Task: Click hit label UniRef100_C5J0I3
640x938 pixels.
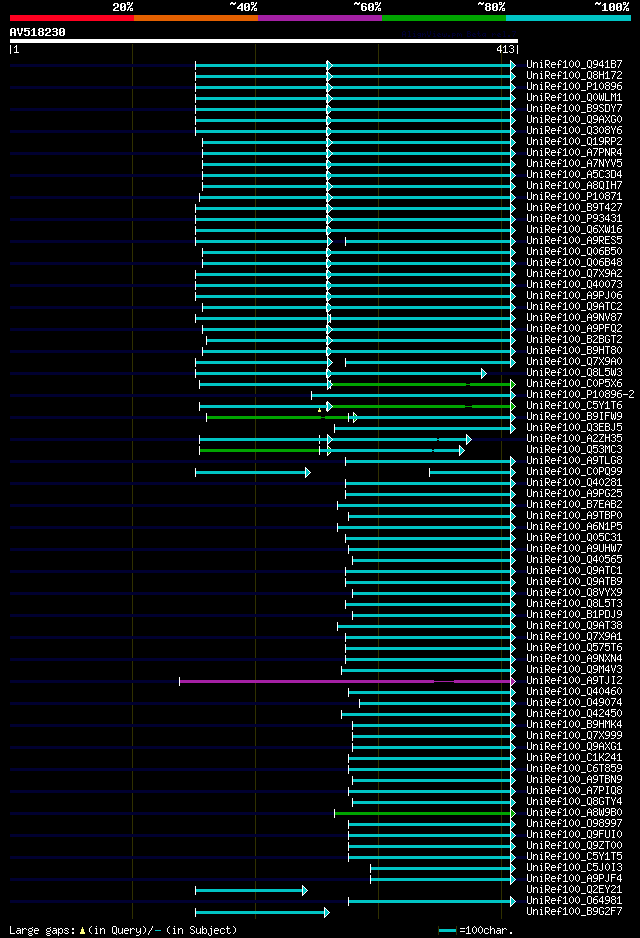Action: (574, 867)
